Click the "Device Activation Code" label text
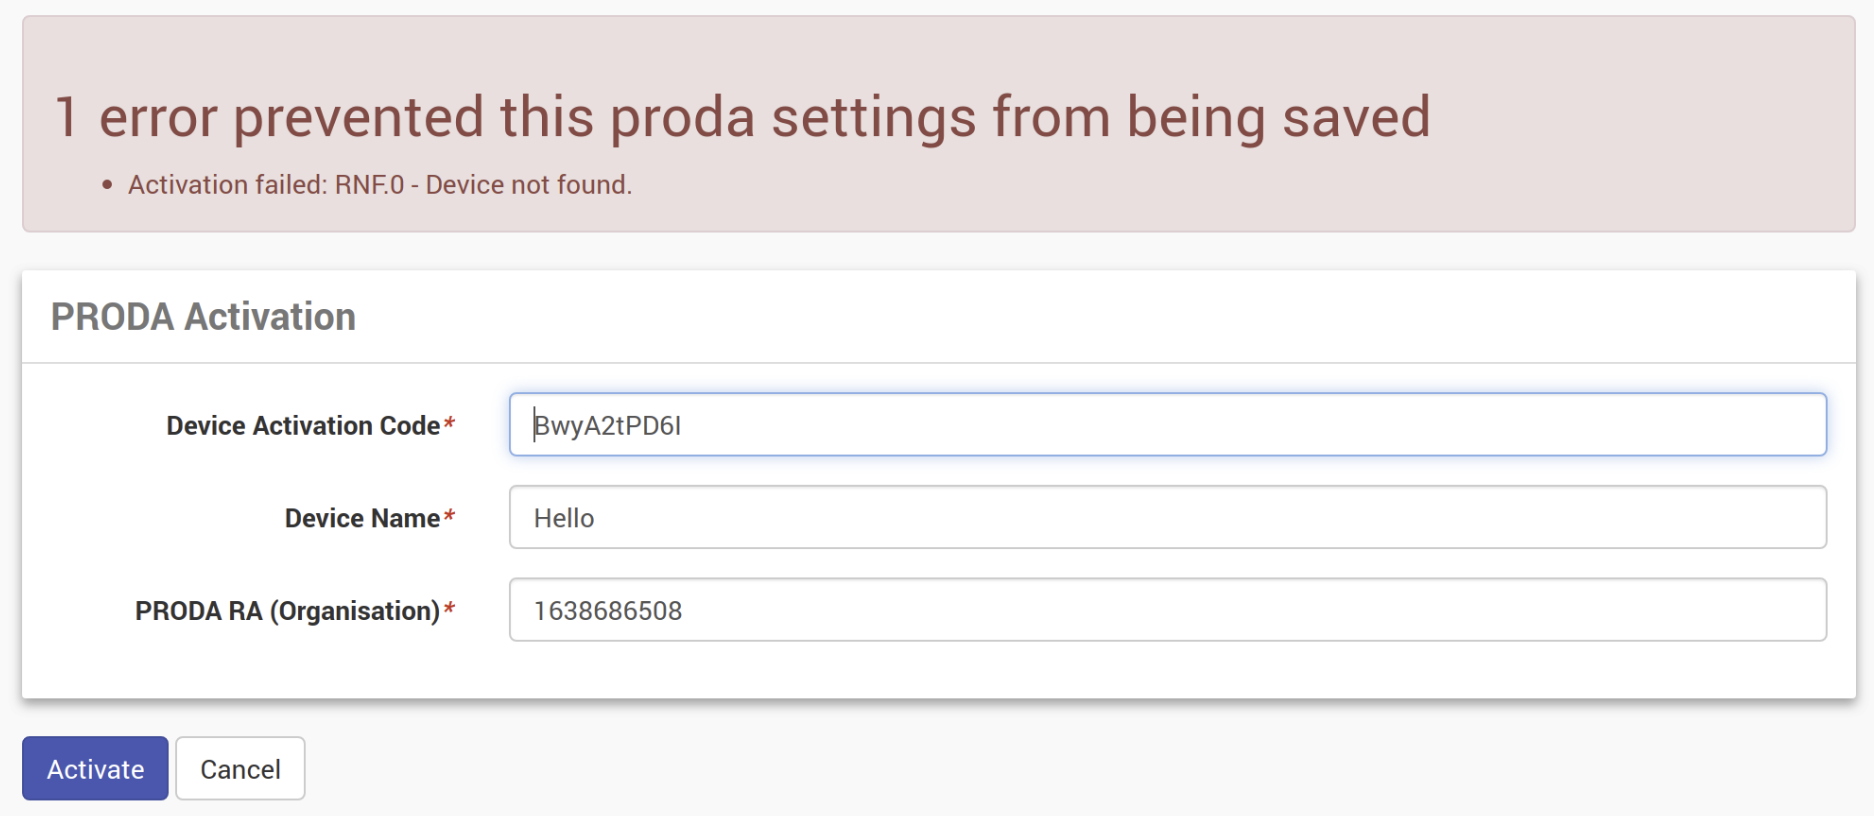This screenshot has width=1874, height=816. coord(303,426)
